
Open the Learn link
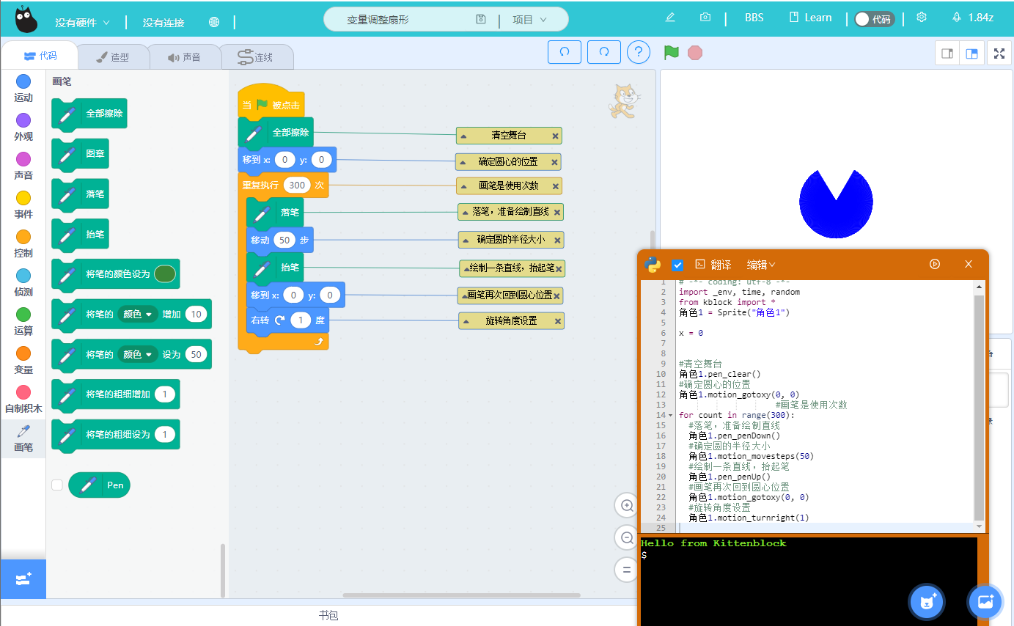click(x=810, y=18)
